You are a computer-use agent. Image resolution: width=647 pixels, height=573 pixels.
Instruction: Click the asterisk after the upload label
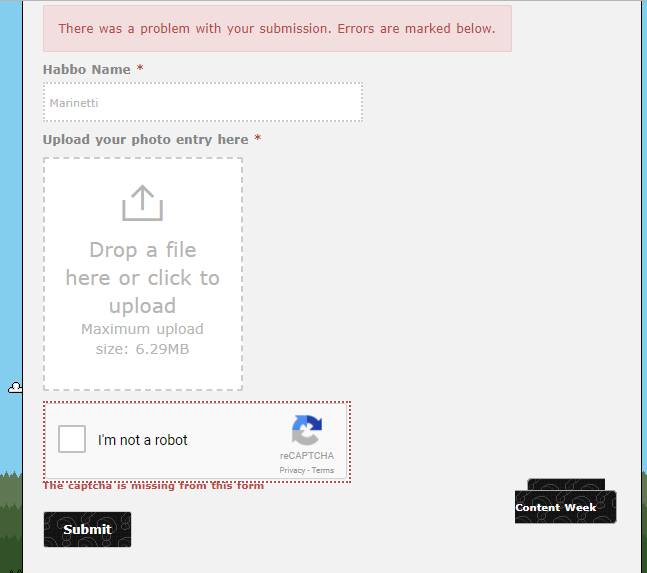click(258, 139)
